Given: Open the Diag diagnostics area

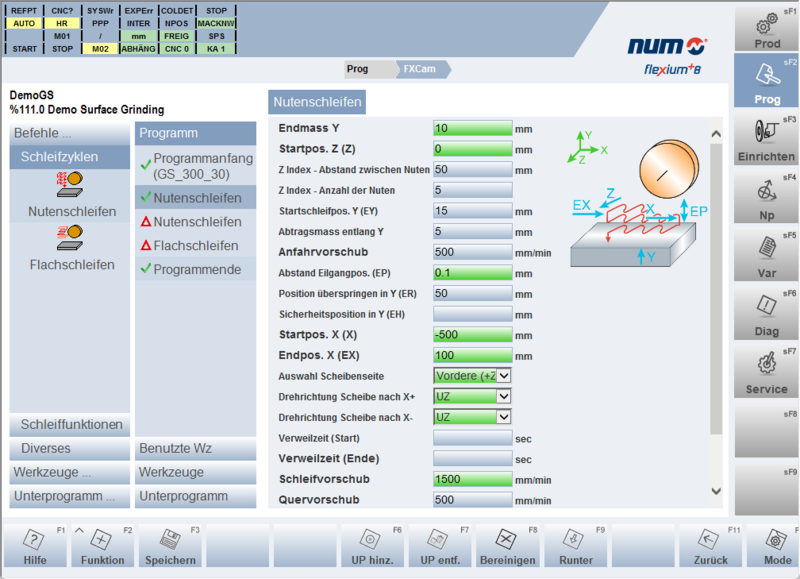Looking at the screenshot, I should (766, 310).
